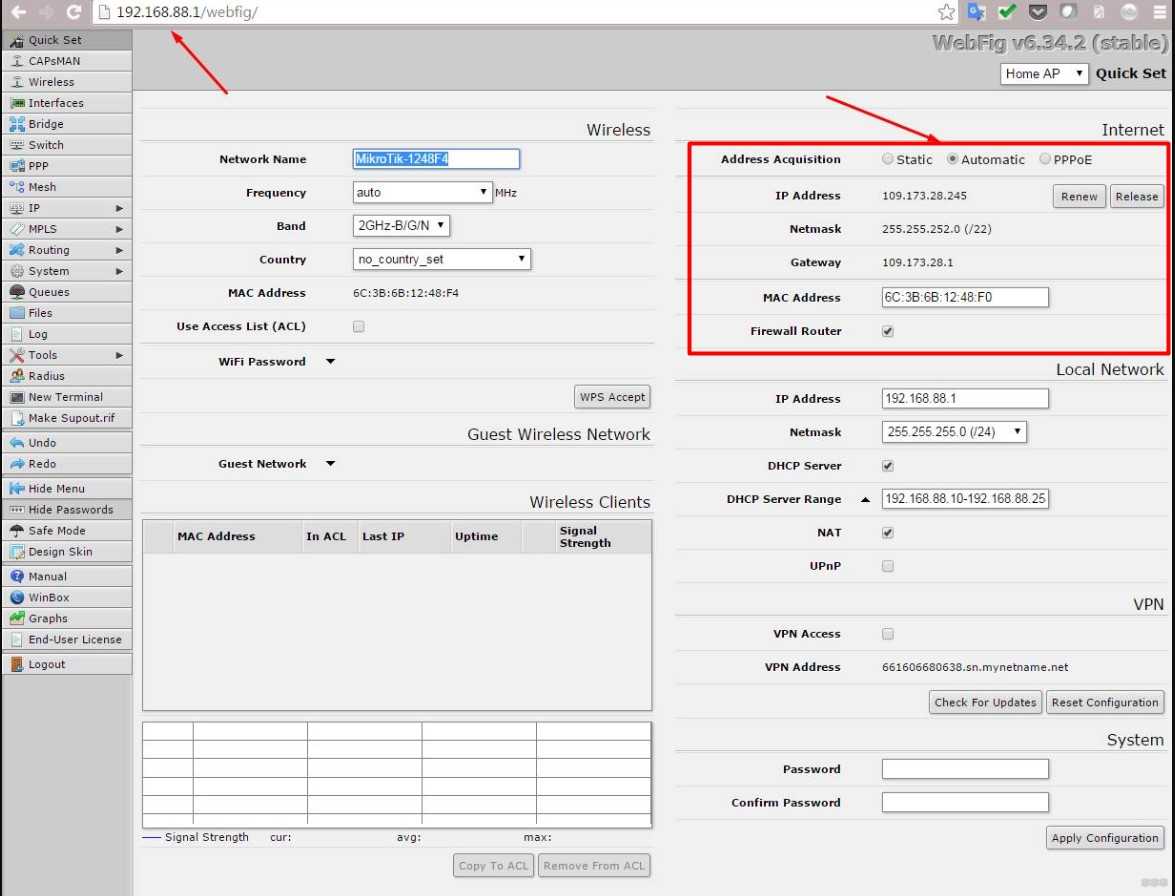The width and height of the screenshot is (1175, 896).
Task: Open the Band dropdown
Action: [402, 226]
